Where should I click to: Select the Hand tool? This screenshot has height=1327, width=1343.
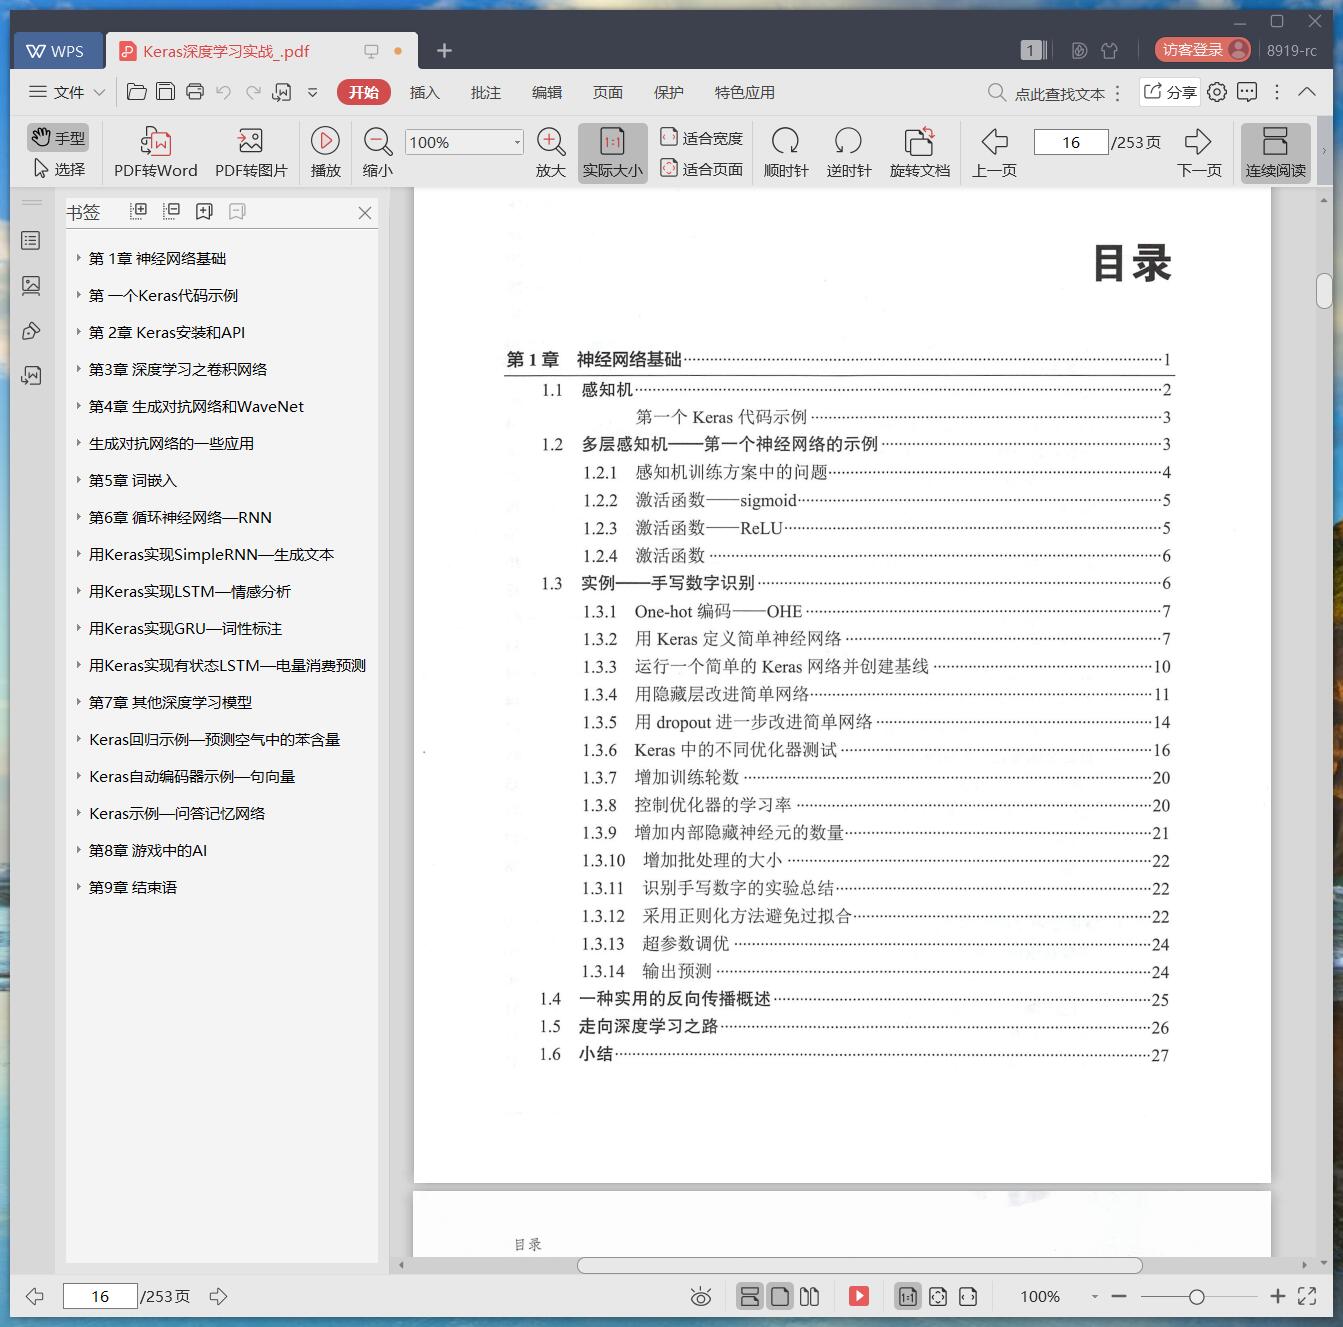coord(58,137)
